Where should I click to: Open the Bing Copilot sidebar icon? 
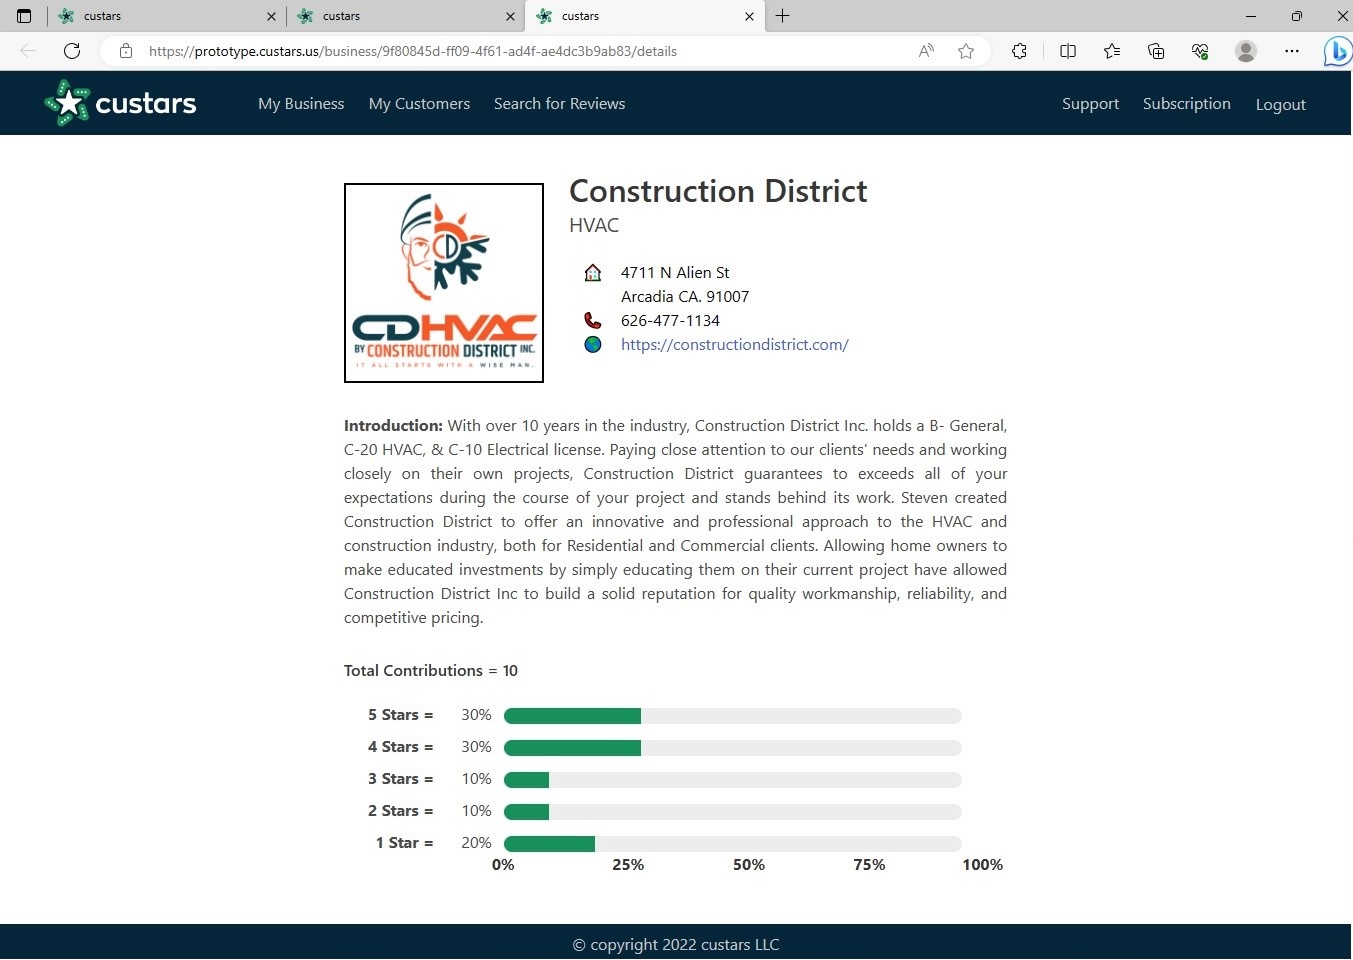click(x=1337, y=51)
